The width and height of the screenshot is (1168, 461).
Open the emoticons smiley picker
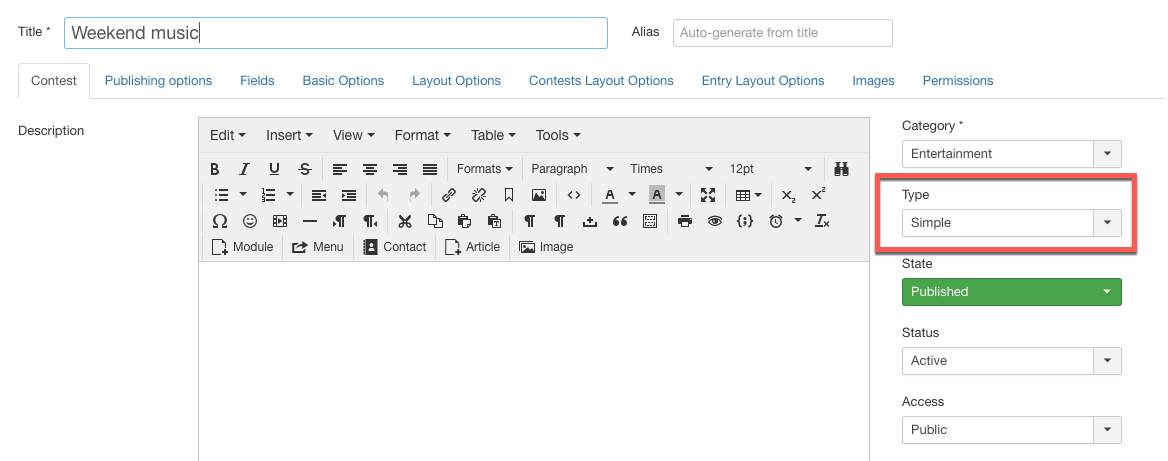(x=250, y=221)
